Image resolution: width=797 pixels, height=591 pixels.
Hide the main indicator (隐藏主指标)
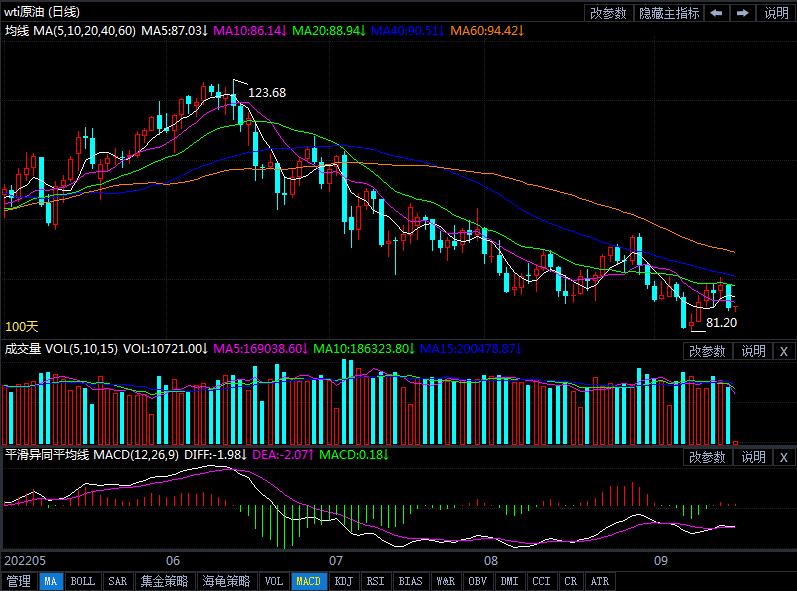(x=667, y=13)
